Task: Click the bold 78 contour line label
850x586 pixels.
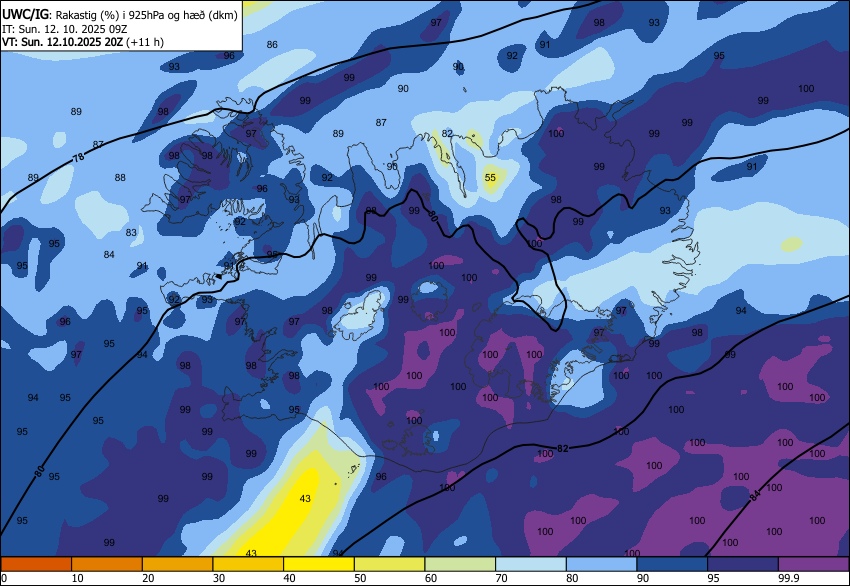Action: pyautogui.click(x=79, y=157)
